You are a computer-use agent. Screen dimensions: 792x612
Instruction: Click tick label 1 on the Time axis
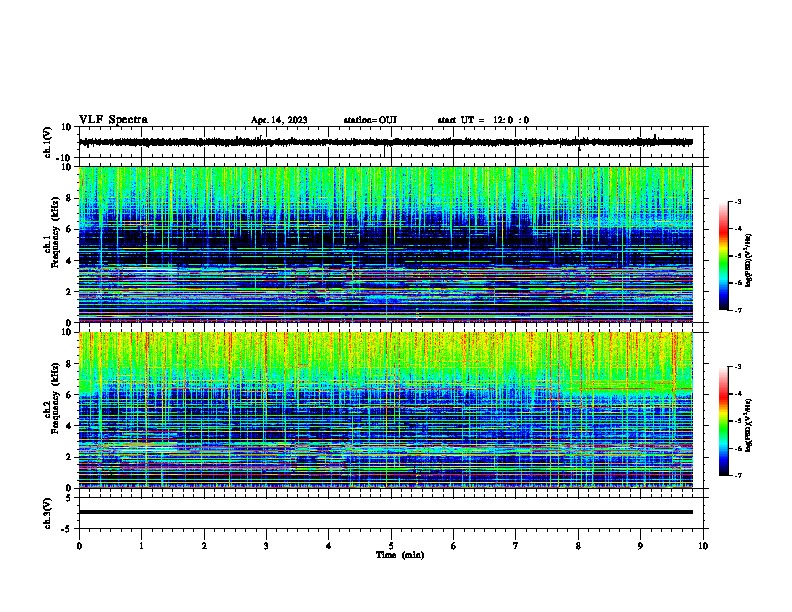[x=142, y=546]
